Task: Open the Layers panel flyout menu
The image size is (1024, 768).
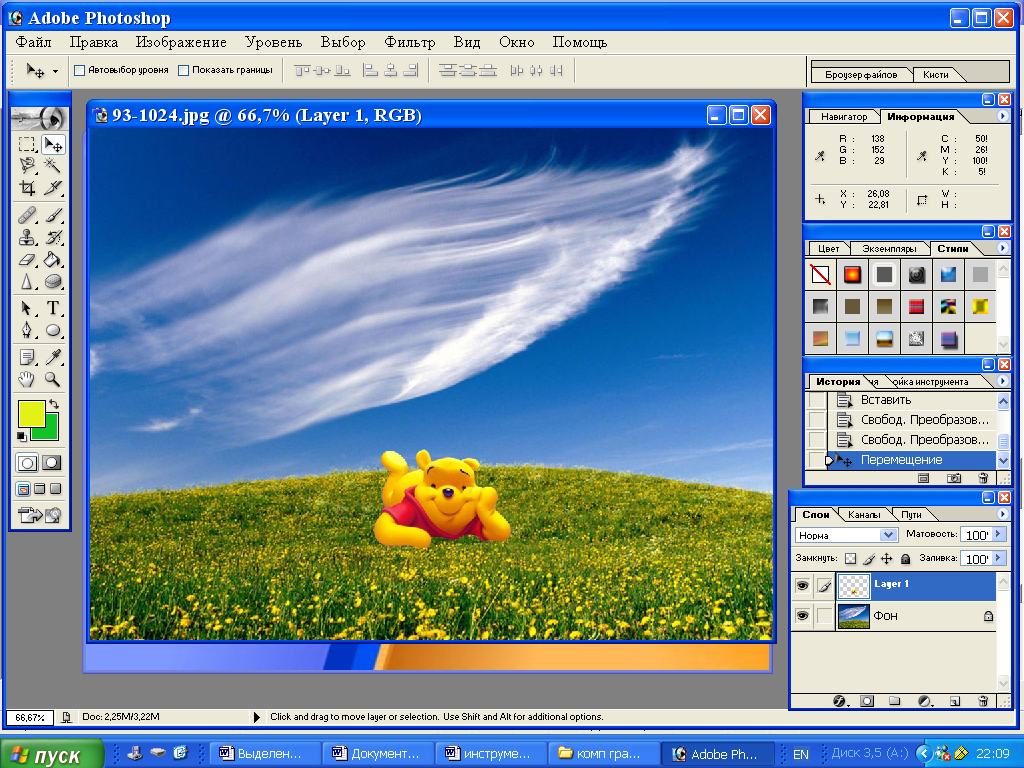Action: point(1002,514)
